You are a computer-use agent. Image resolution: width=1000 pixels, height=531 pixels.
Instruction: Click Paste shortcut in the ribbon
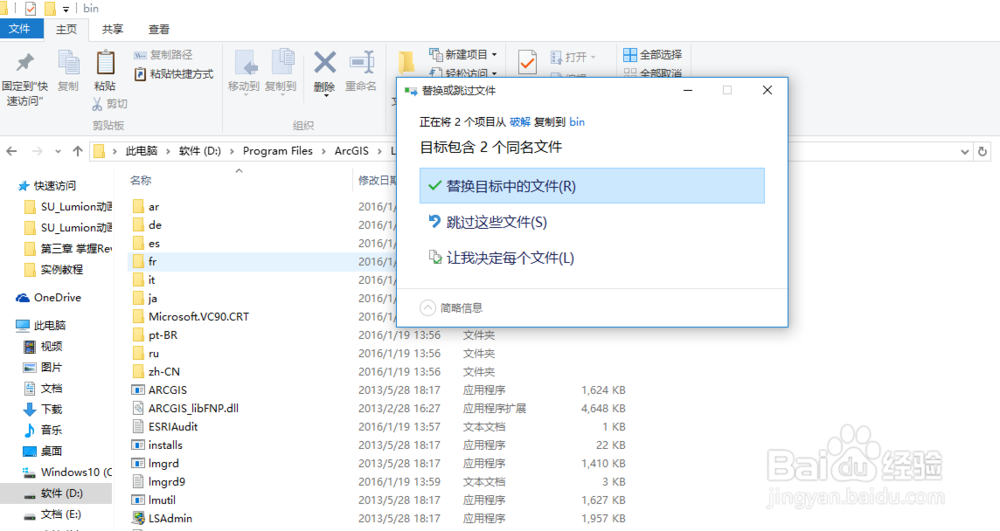[173, 74]
